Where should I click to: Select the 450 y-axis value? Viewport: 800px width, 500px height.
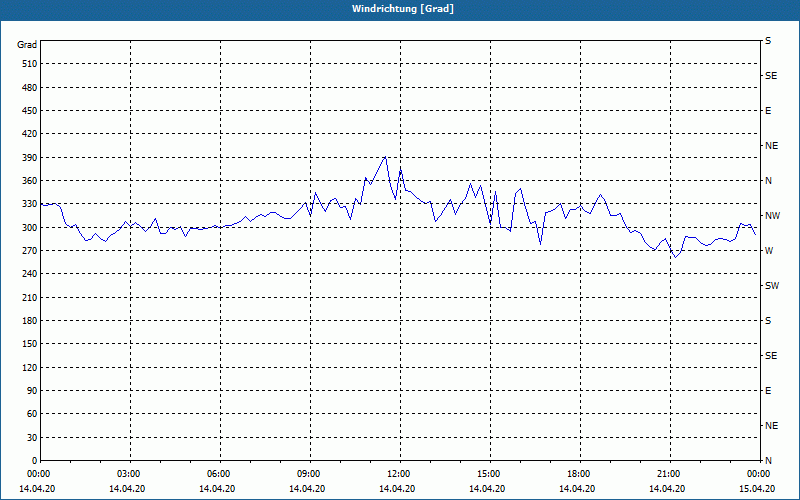30,111
